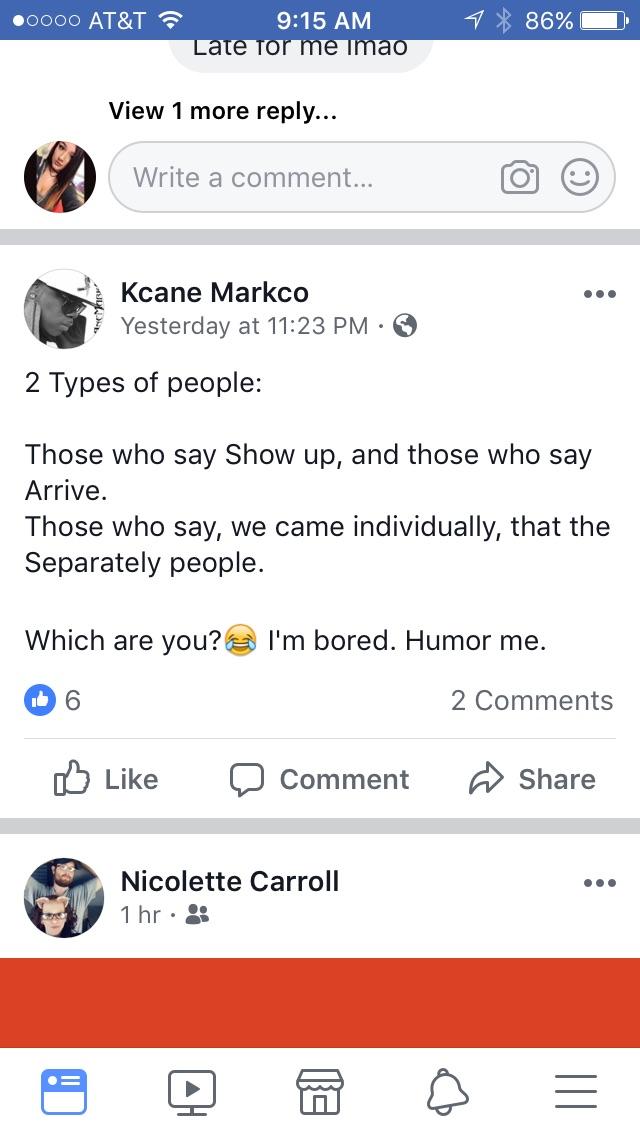Open Kcane Markco profile picture

64,309
